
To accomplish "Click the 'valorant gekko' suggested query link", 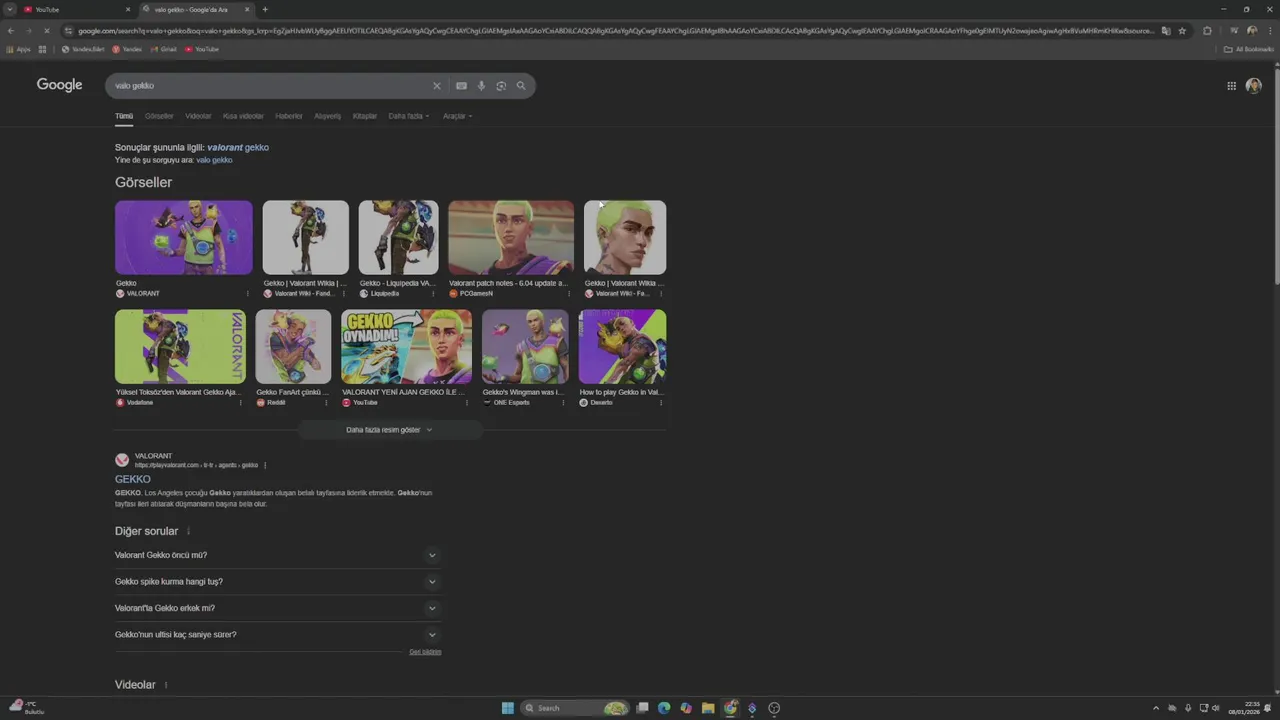I will coord(238,147).
